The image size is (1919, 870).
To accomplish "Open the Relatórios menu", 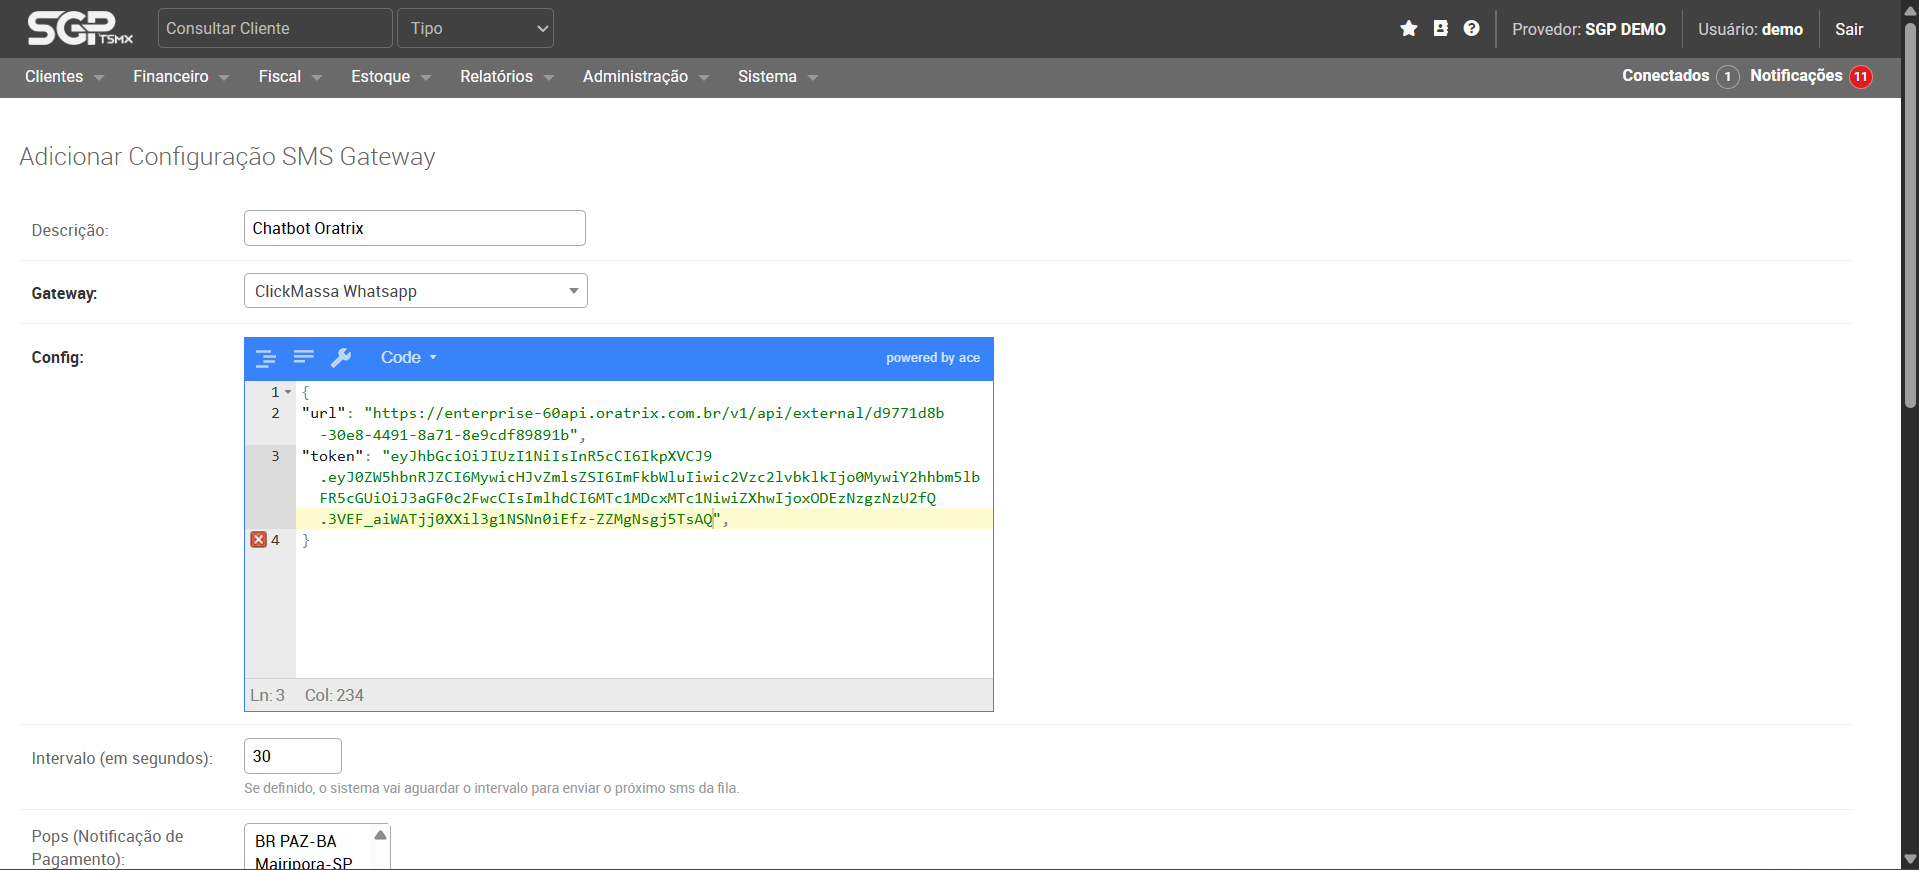I will [506, 77].
